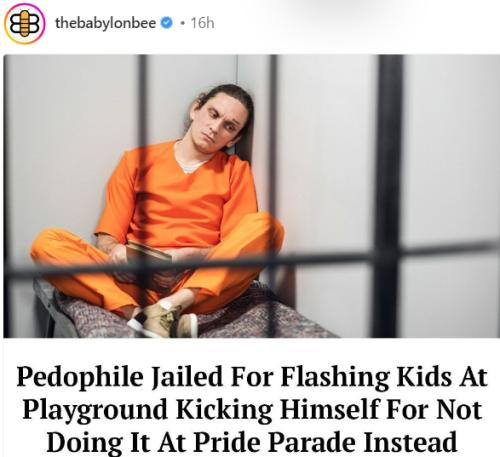Click the bee logo inside the avatar ring
The height and width of the screenshot is (457, 500).
[x=25, y=23]
